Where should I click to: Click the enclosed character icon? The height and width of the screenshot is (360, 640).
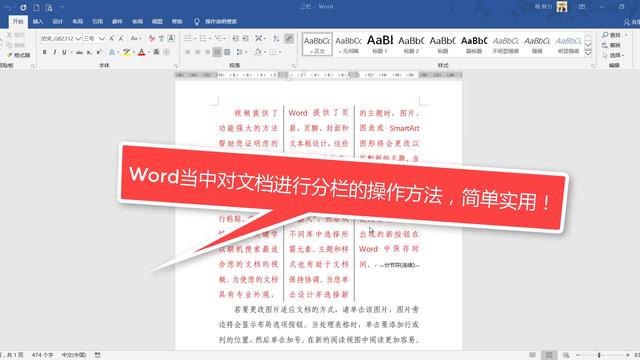click(167, 52)
